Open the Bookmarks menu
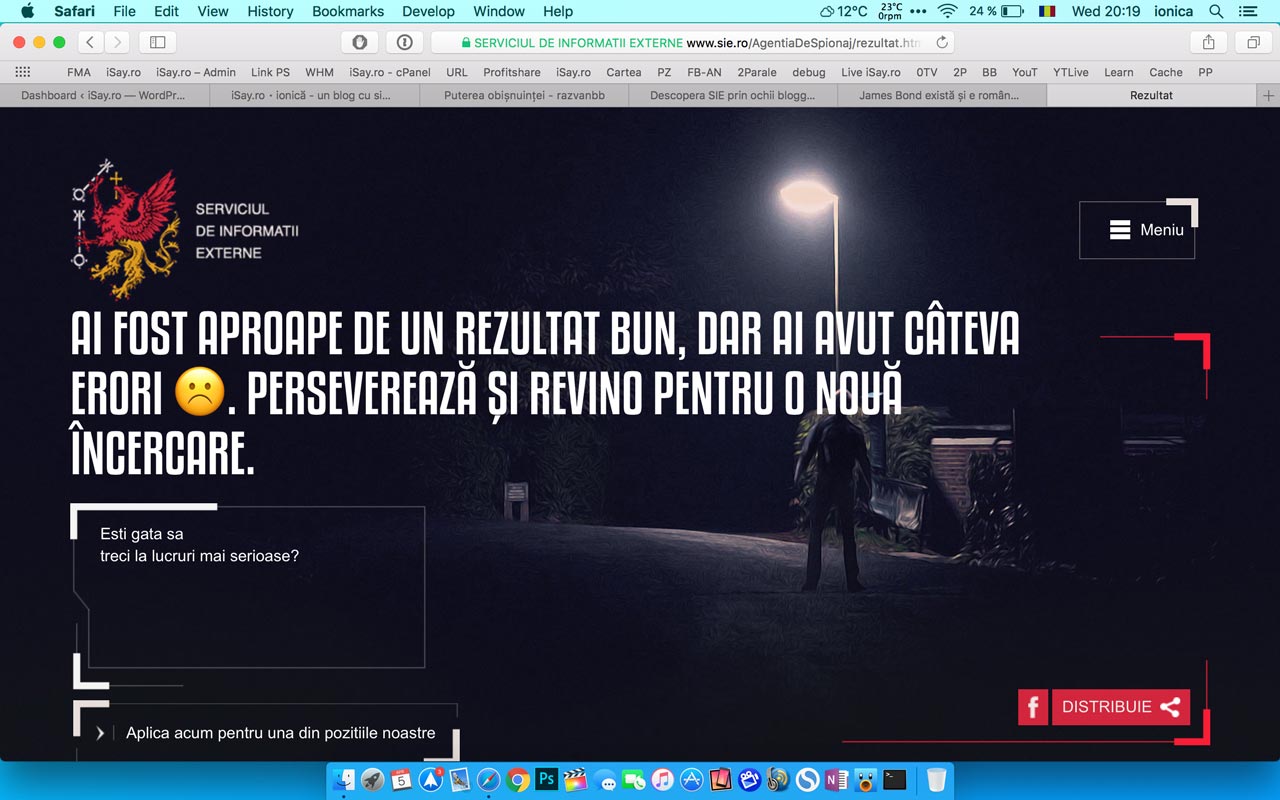This screenshot has width=1280, height=800. 348,11
